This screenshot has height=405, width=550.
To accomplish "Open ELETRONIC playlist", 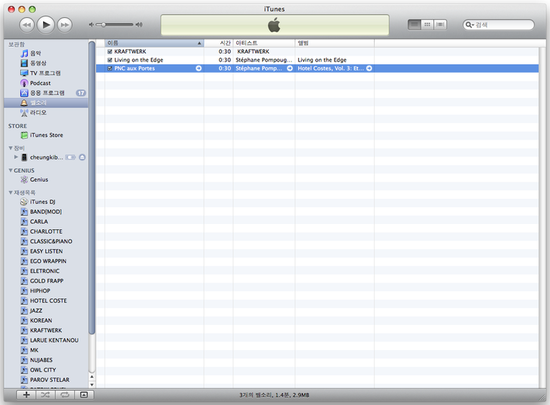I will [45, 271].
